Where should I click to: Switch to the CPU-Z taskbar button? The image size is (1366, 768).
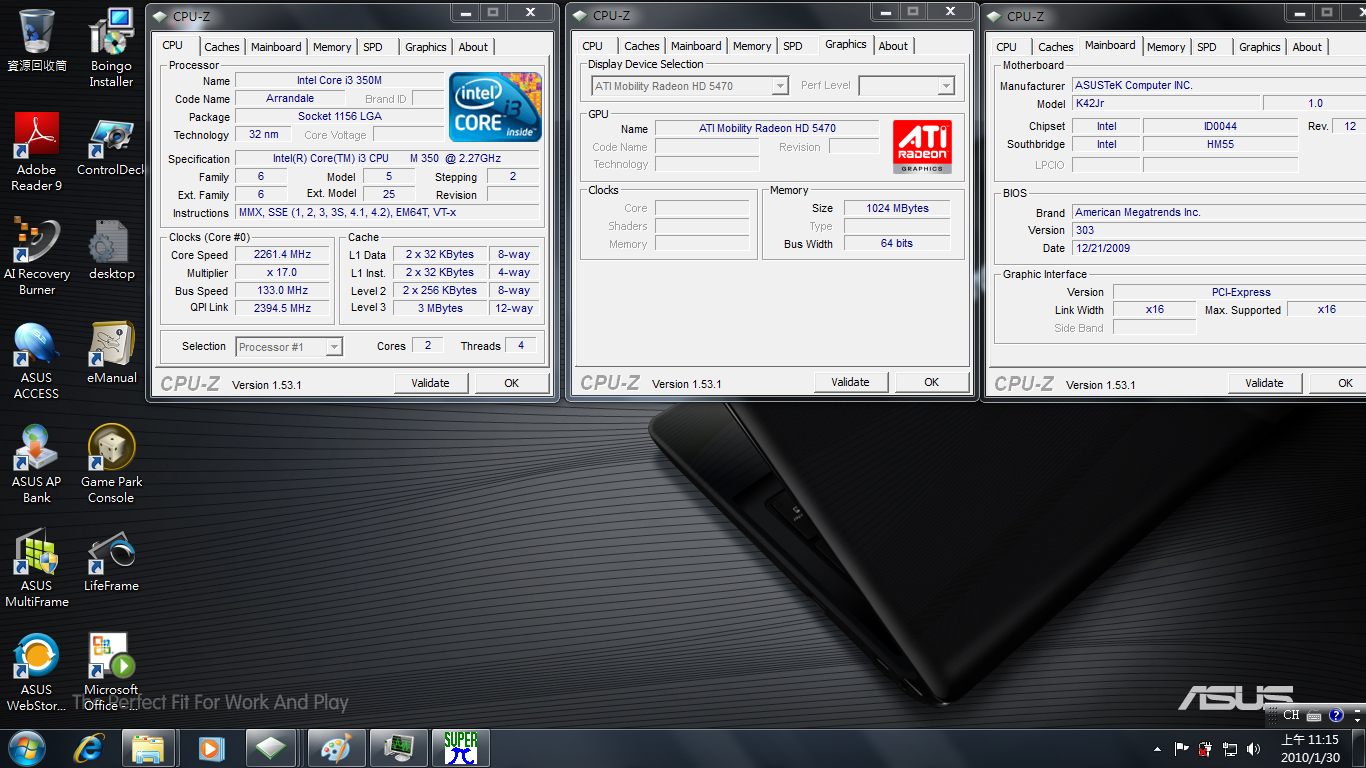tap(272, 748)
